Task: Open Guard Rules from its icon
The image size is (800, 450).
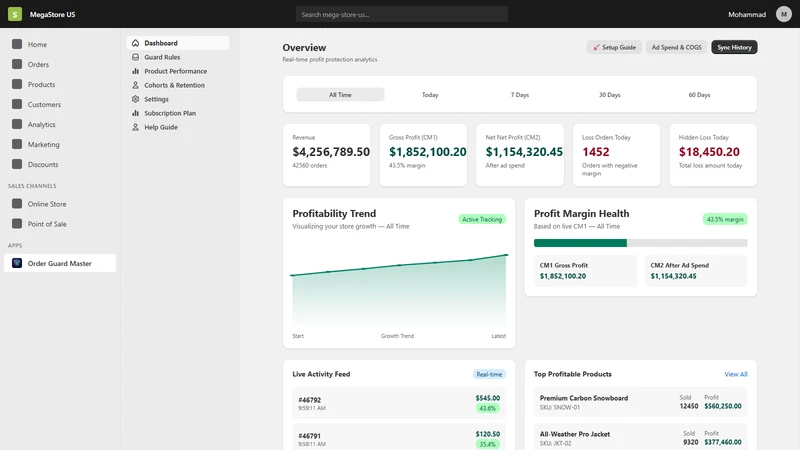Action: point(135,57)
